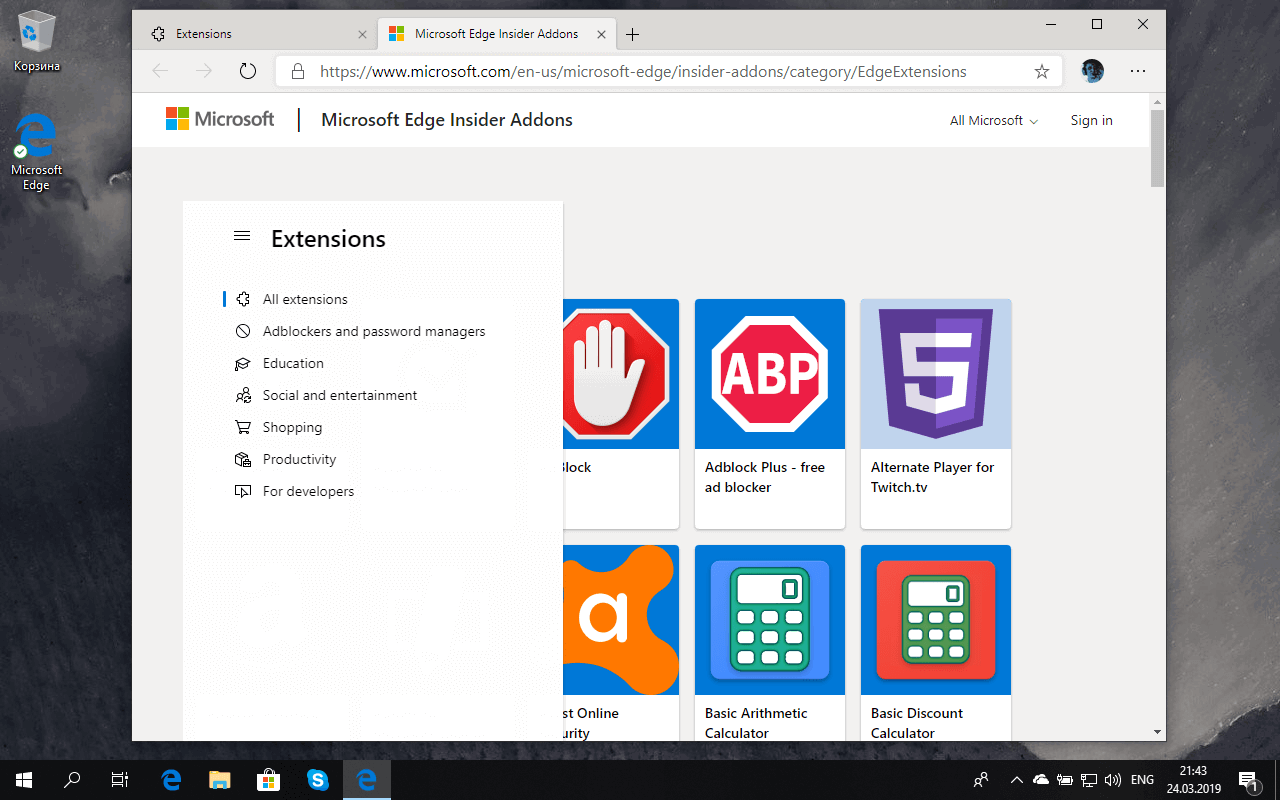Open the Productivity category

click(x=299, y=459)
